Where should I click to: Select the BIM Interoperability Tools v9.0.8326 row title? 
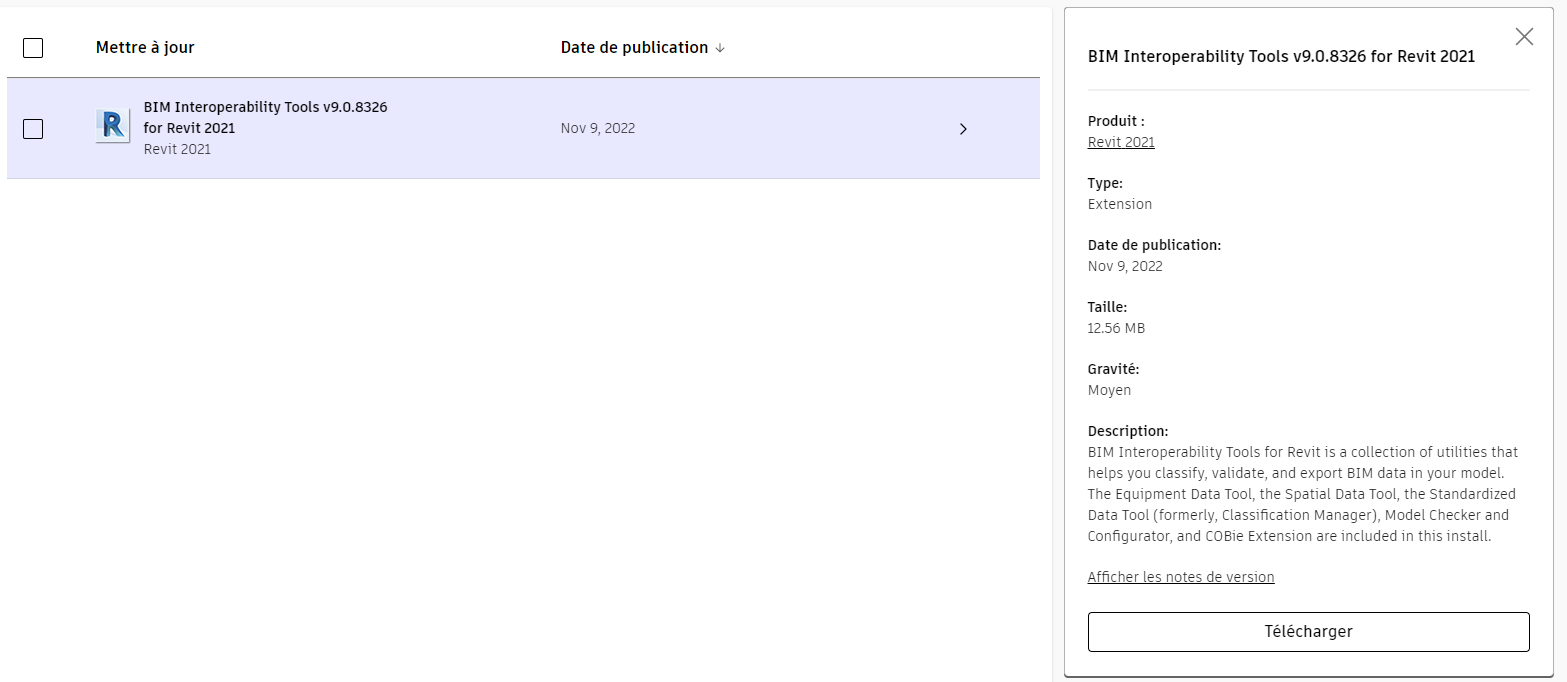tap(265, 117)
